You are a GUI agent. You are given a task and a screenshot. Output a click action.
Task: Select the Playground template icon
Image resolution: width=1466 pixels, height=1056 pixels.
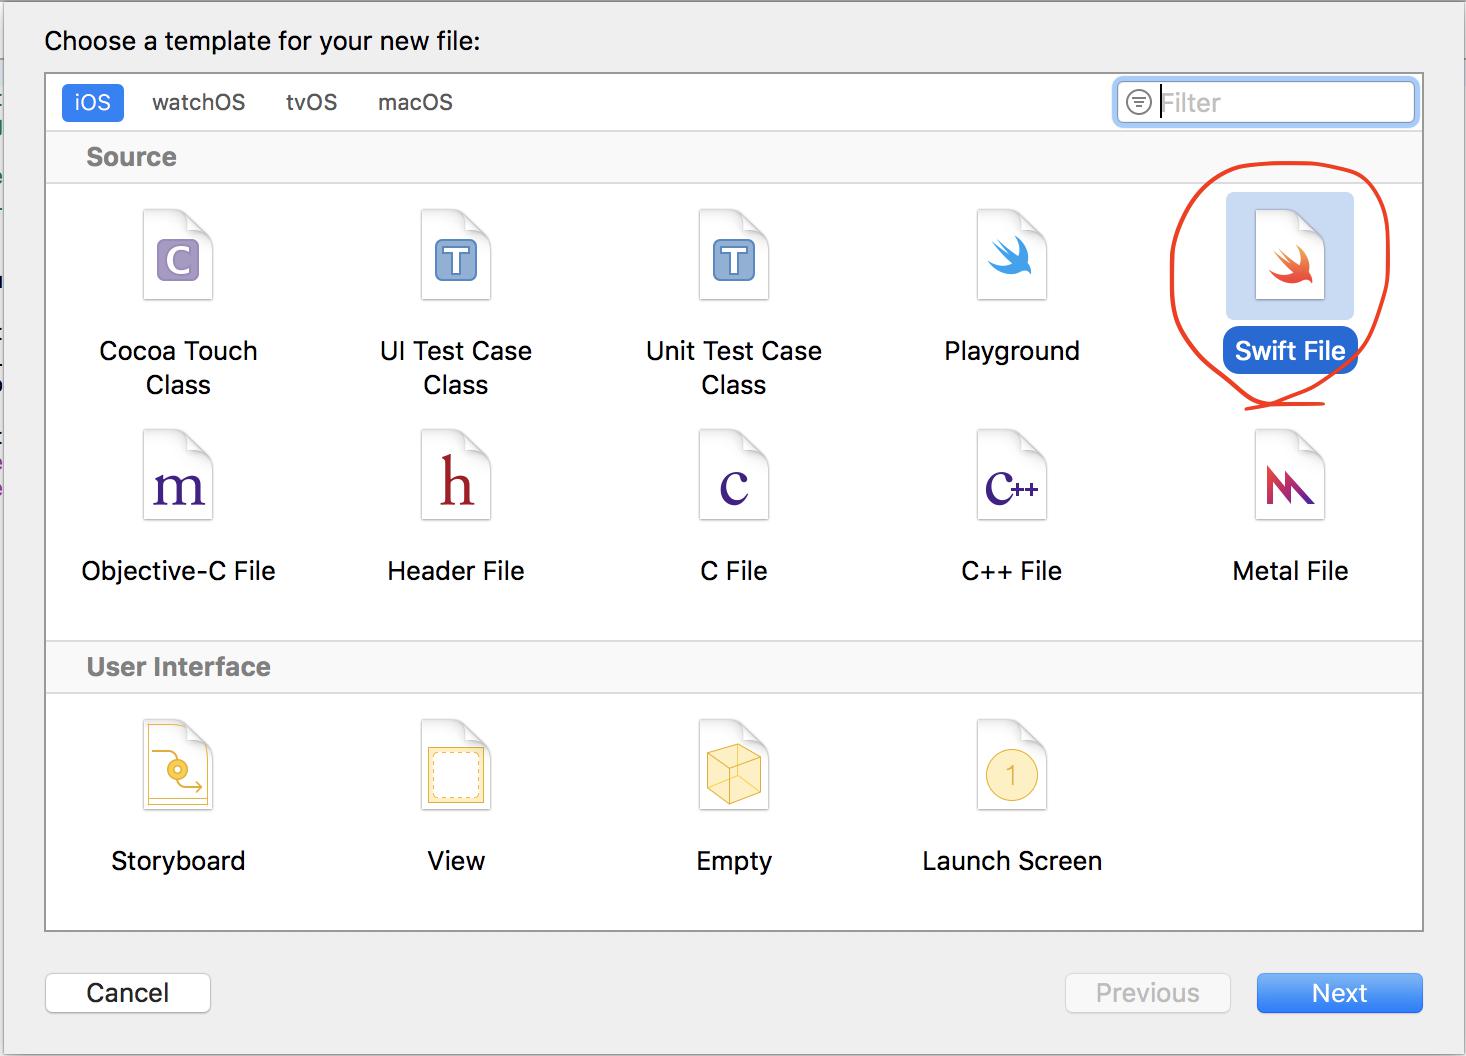pos(1011,256)
